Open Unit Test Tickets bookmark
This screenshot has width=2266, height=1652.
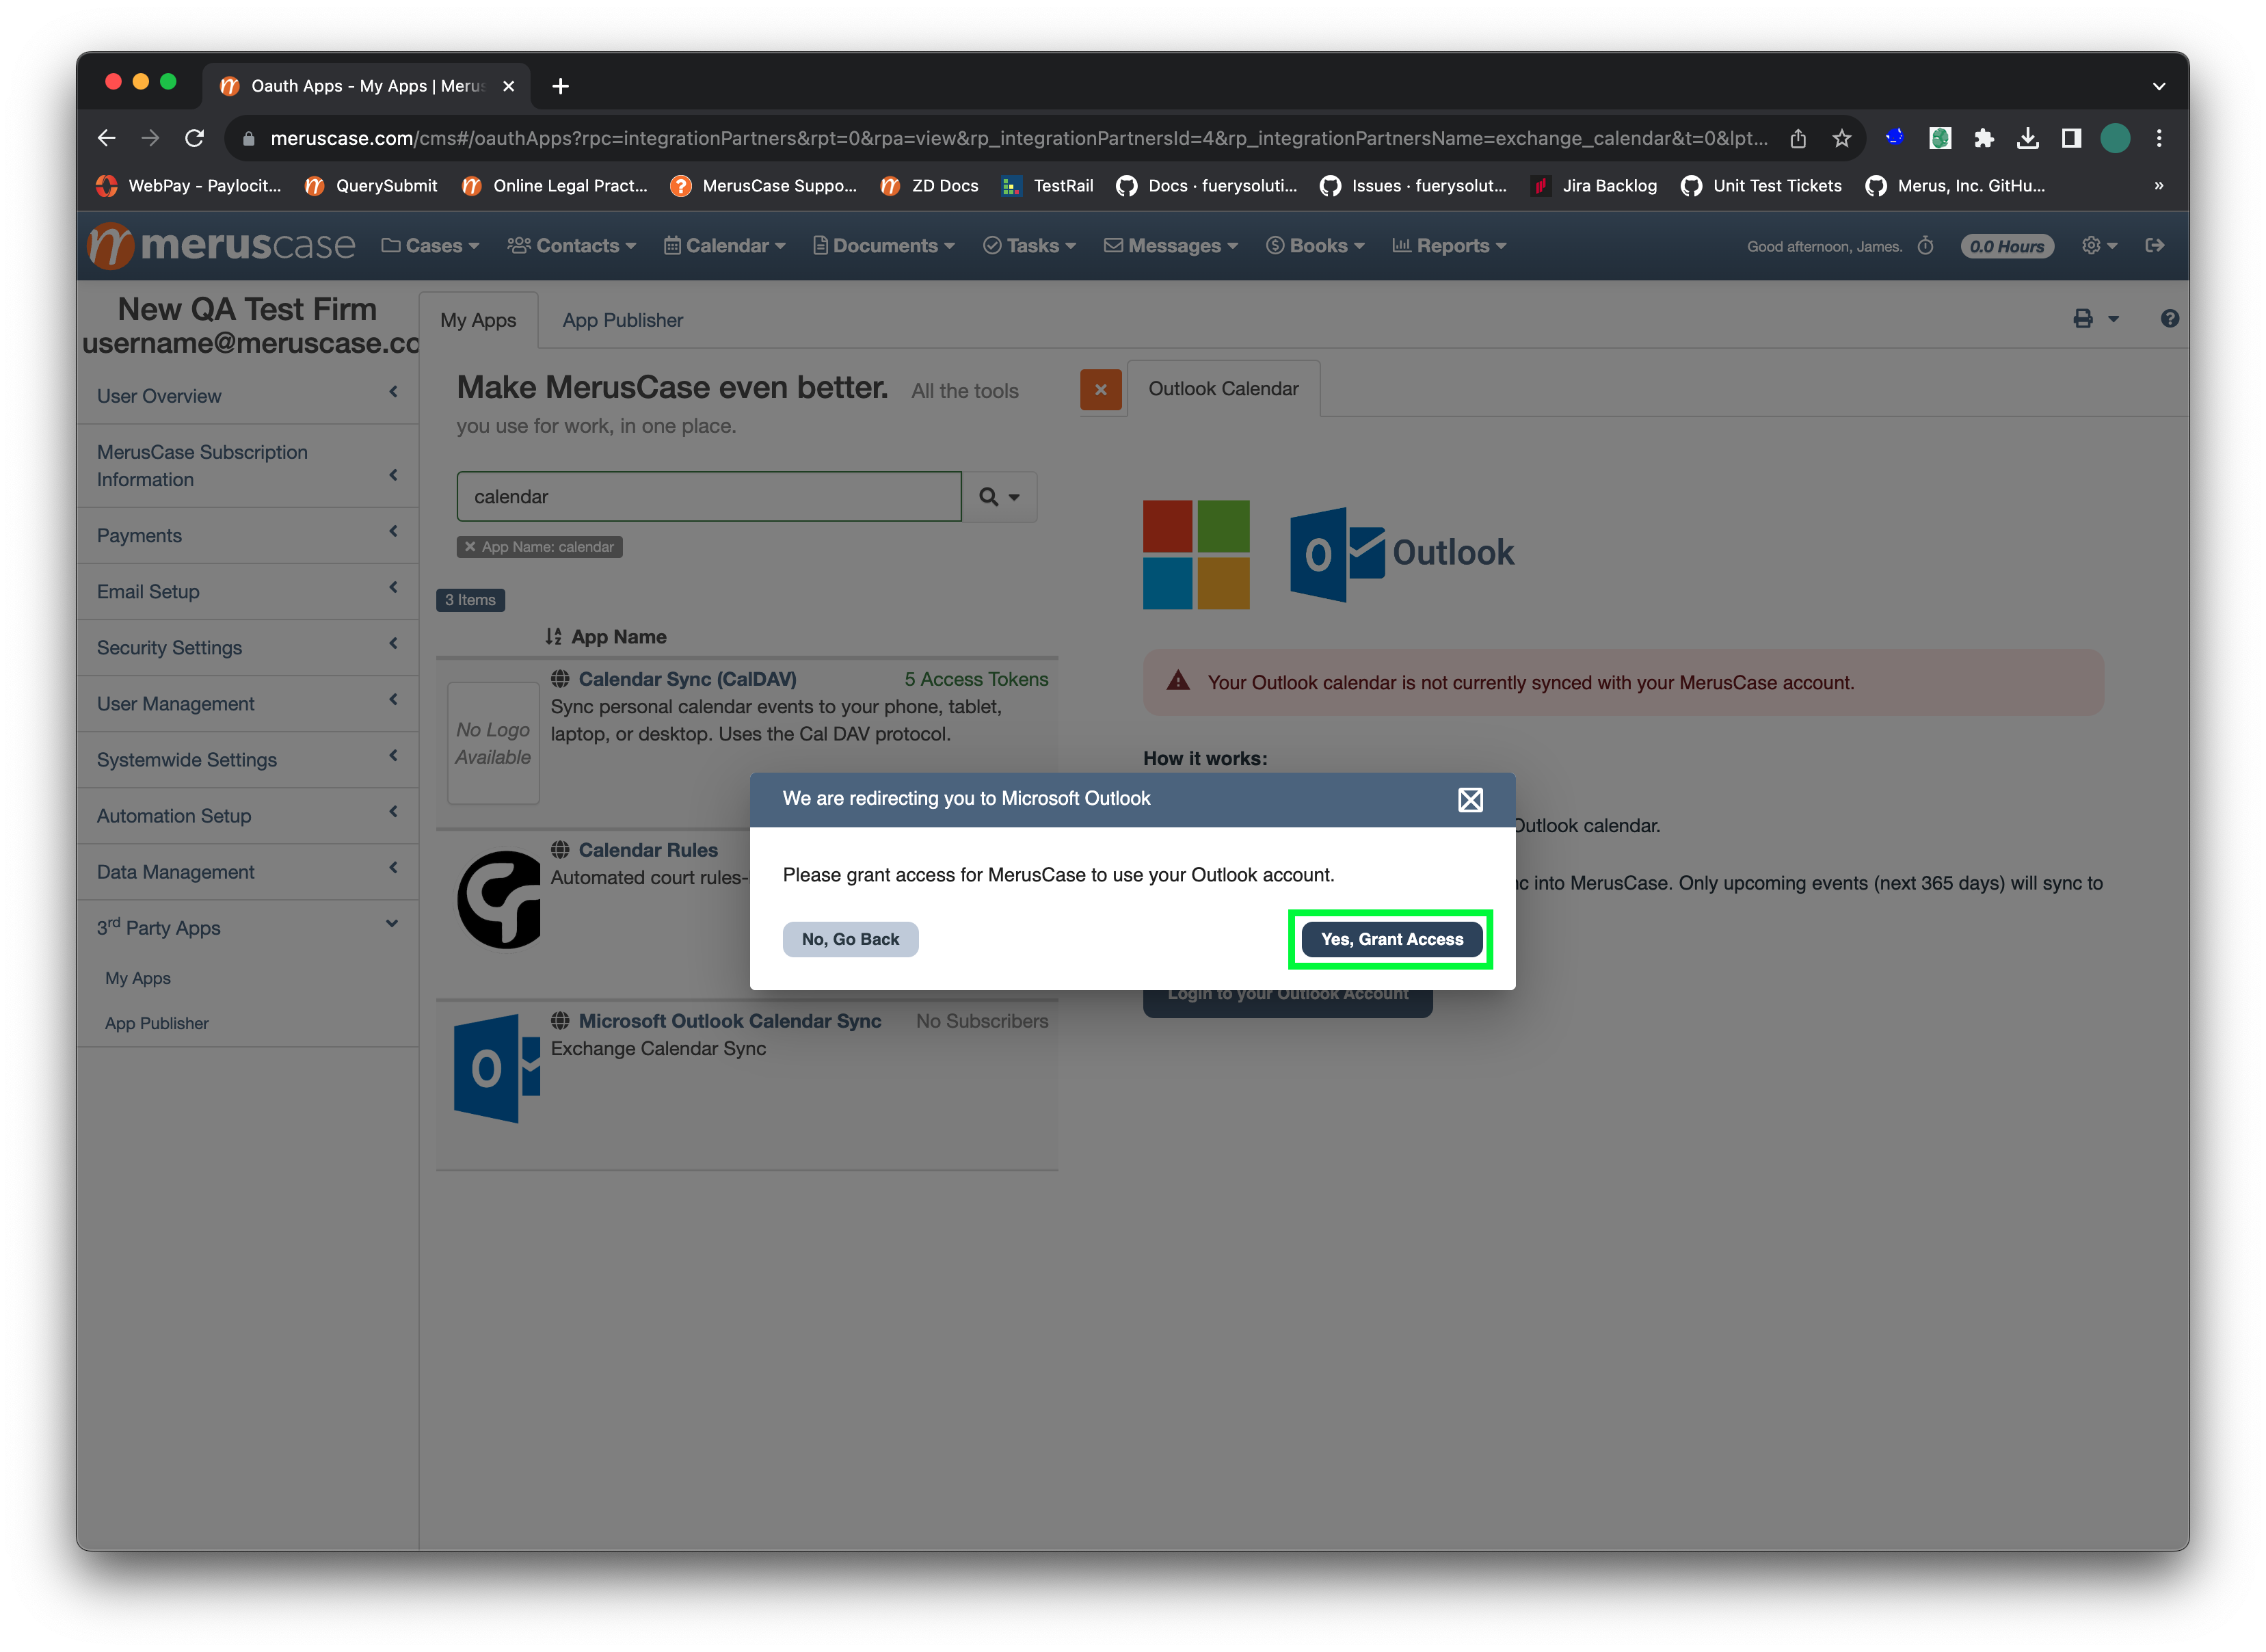point(1761,186)
